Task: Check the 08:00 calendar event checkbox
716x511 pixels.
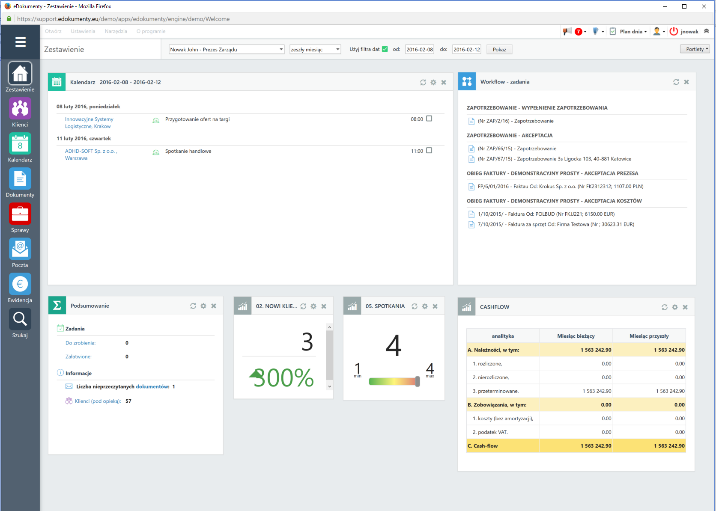Action: 429,119
